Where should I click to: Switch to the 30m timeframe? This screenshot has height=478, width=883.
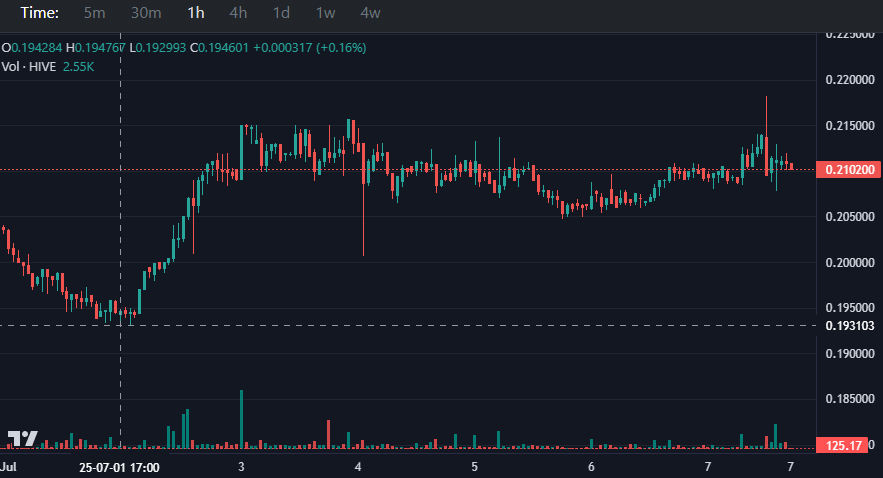pos(146,13)
